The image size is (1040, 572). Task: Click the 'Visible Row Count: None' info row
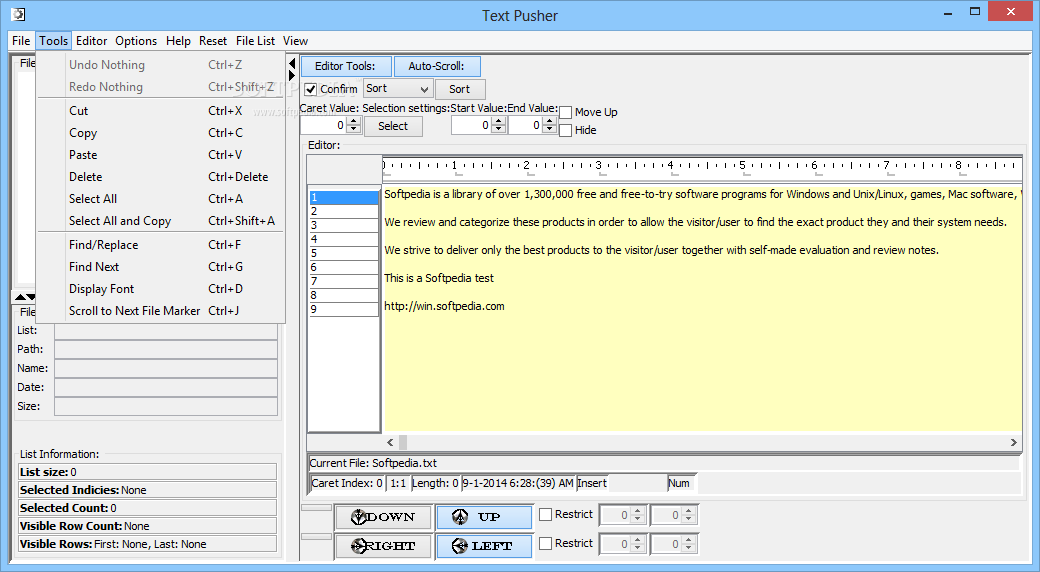[x=147, y=526]
